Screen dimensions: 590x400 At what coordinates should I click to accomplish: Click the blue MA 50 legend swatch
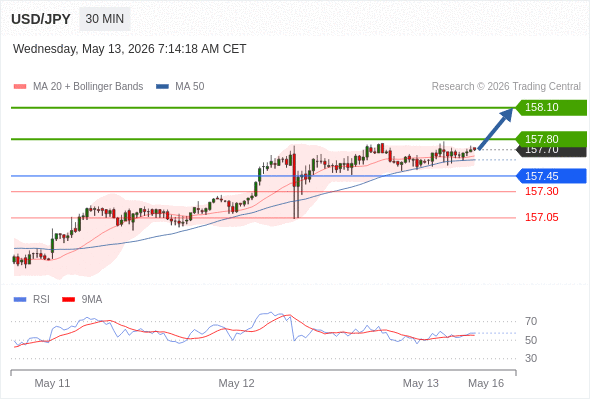162,87
